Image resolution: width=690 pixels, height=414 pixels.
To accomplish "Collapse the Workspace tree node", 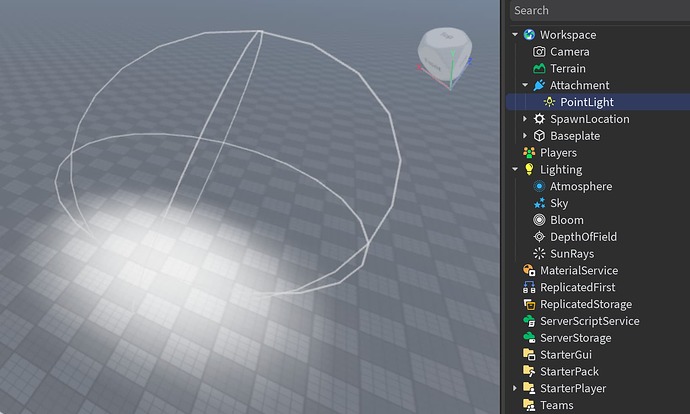I will [515, 34].
